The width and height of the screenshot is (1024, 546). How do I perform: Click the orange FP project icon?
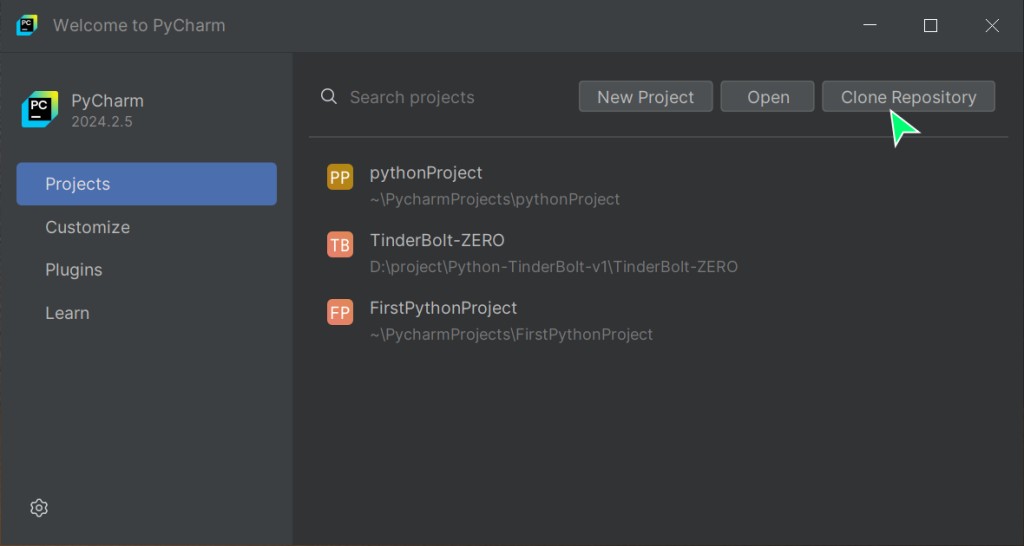pyautogui.click(x=340, y=313)
